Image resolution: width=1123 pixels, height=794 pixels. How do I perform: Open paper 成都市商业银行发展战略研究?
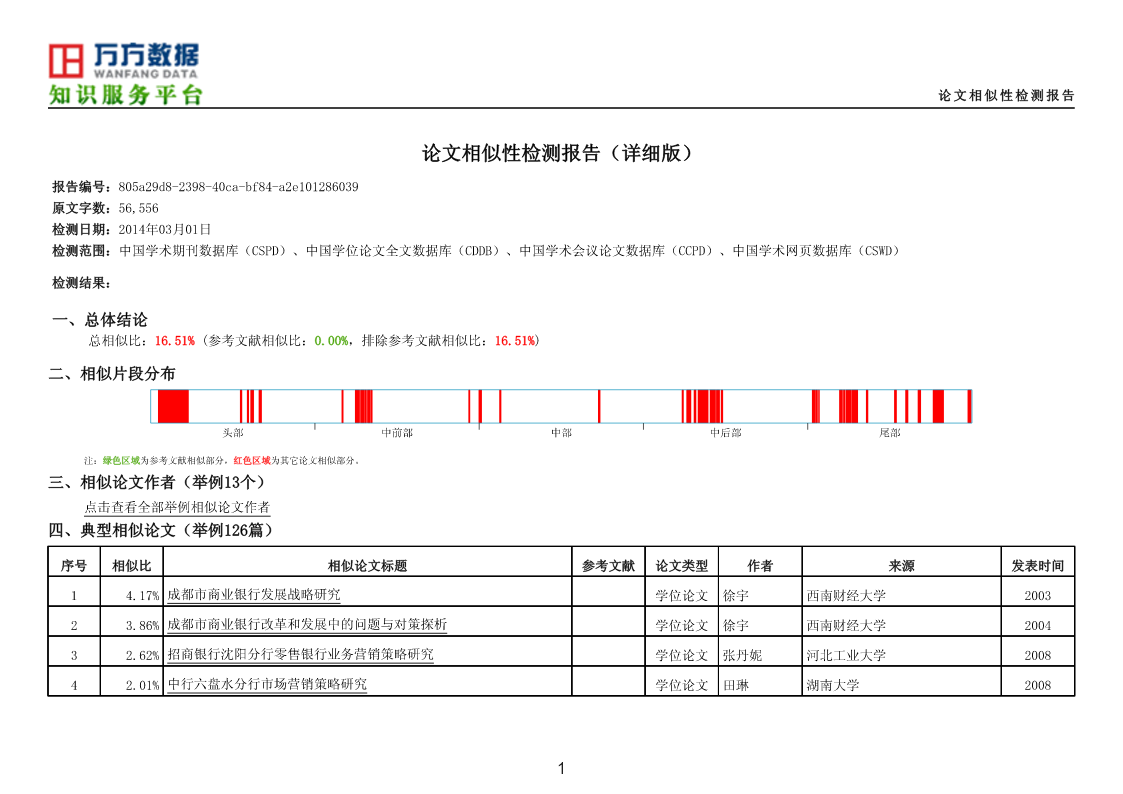[x=254, y=594]
